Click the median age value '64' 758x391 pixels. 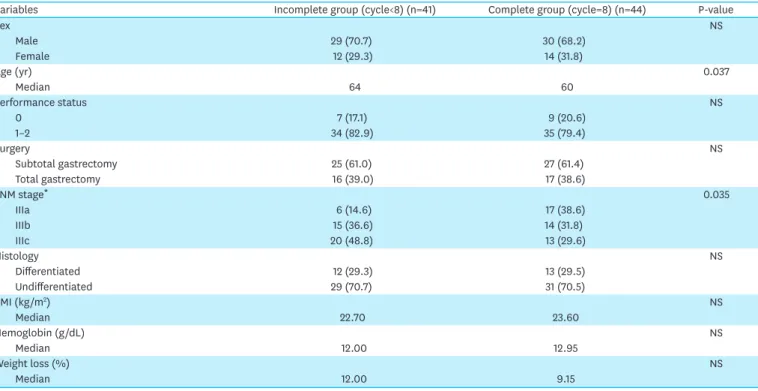[x=355, y=87]
